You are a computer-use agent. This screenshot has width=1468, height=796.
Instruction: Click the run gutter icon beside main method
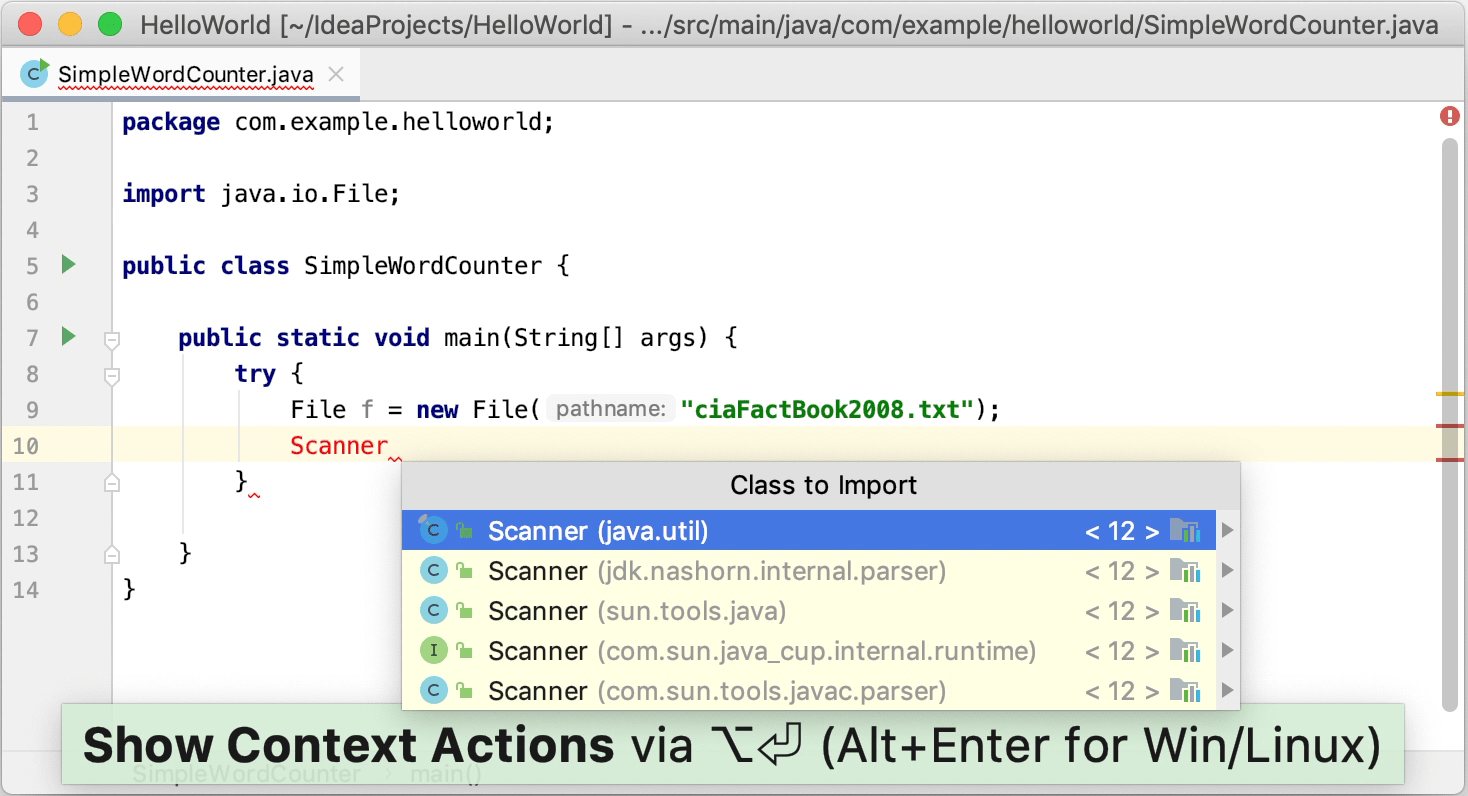pos(68,337)
